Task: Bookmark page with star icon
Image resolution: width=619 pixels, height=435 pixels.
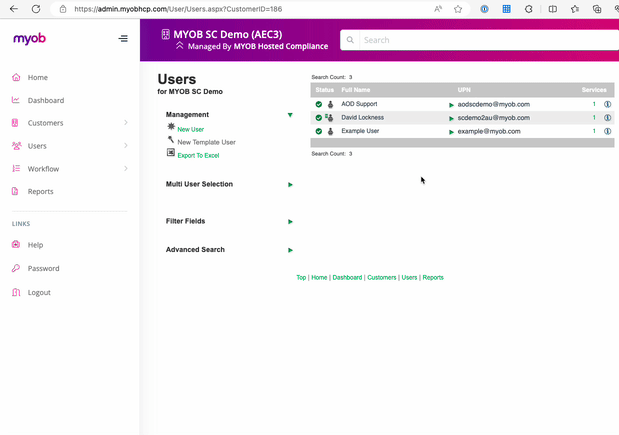Action: point(459,9)
